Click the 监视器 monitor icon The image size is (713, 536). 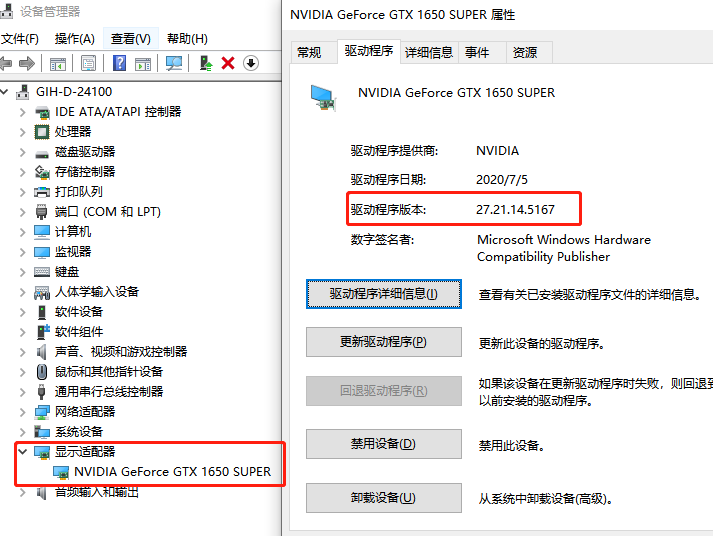tap(42, 252)
